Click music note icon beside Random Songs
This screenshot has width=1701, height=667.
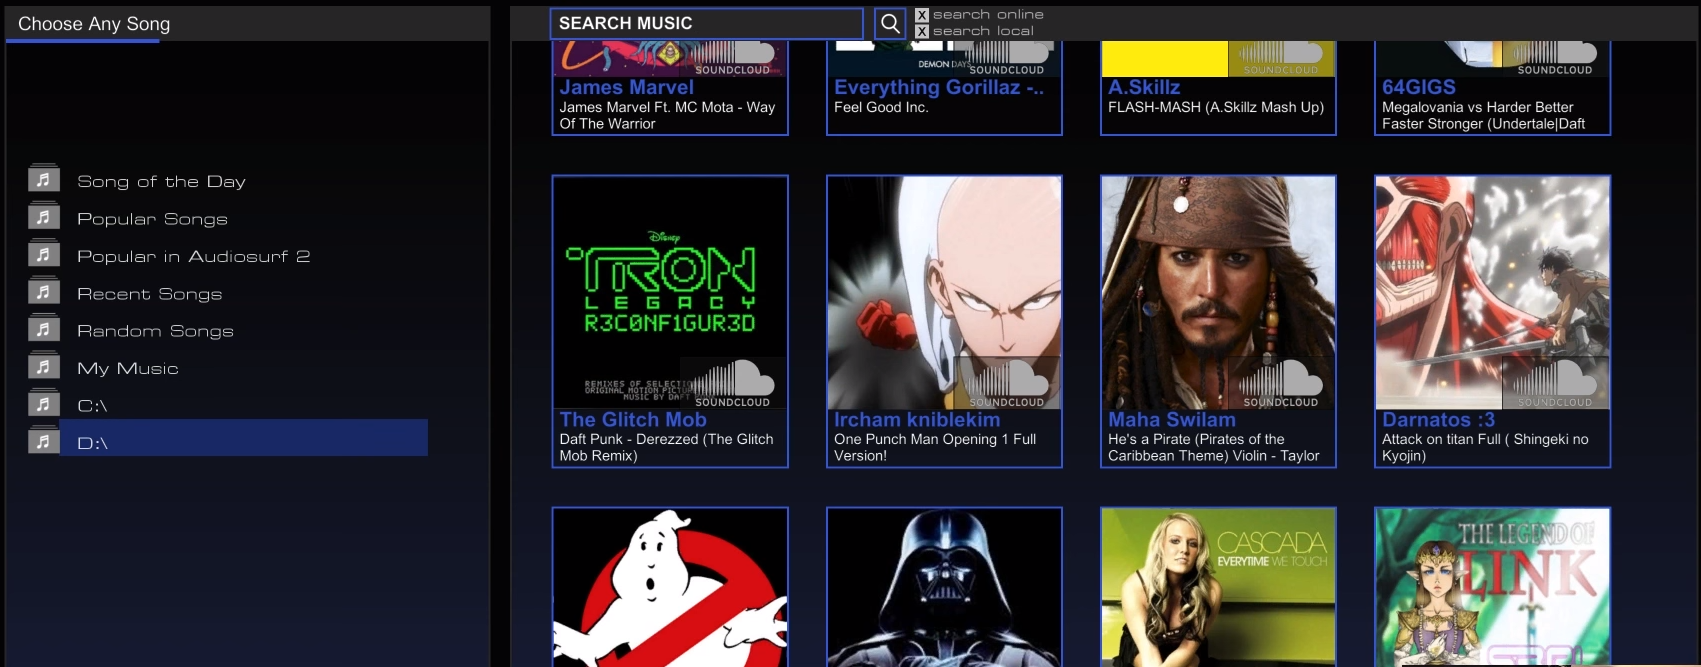pos(43,328)
